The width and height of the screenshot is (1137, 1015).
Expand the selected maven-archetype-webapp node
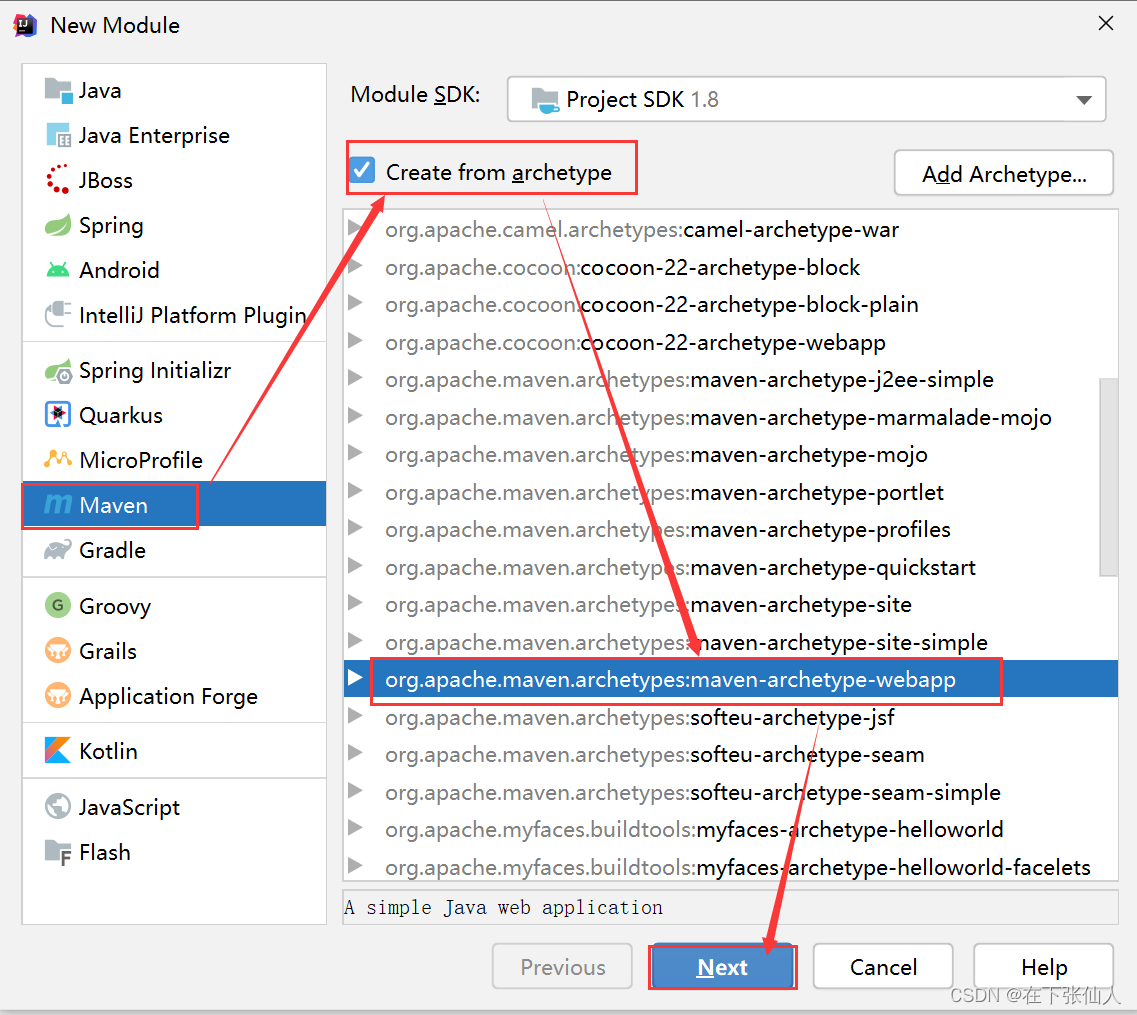coord(355,678)
